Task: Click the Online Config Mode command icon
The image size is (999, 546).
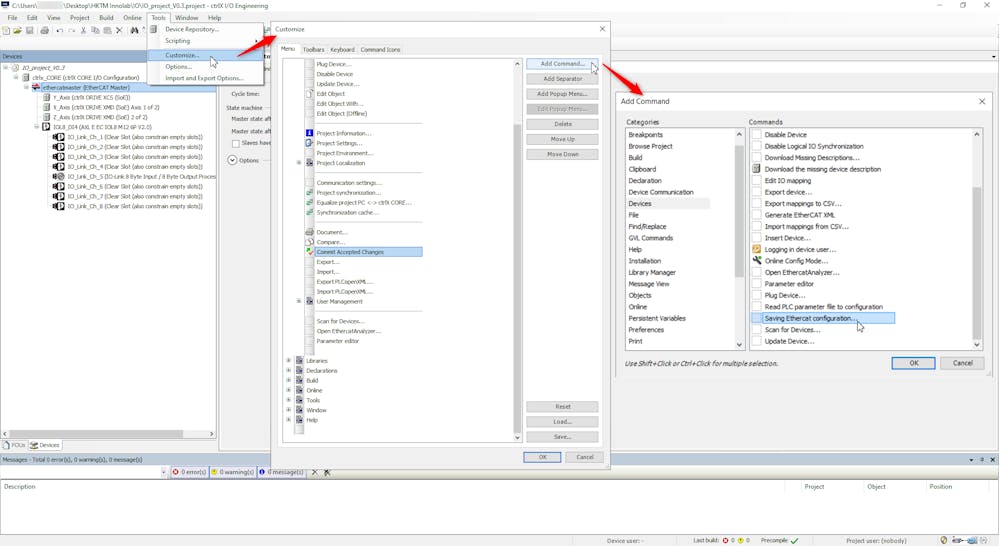Action: pyautogui.click(x=757, y=261)
